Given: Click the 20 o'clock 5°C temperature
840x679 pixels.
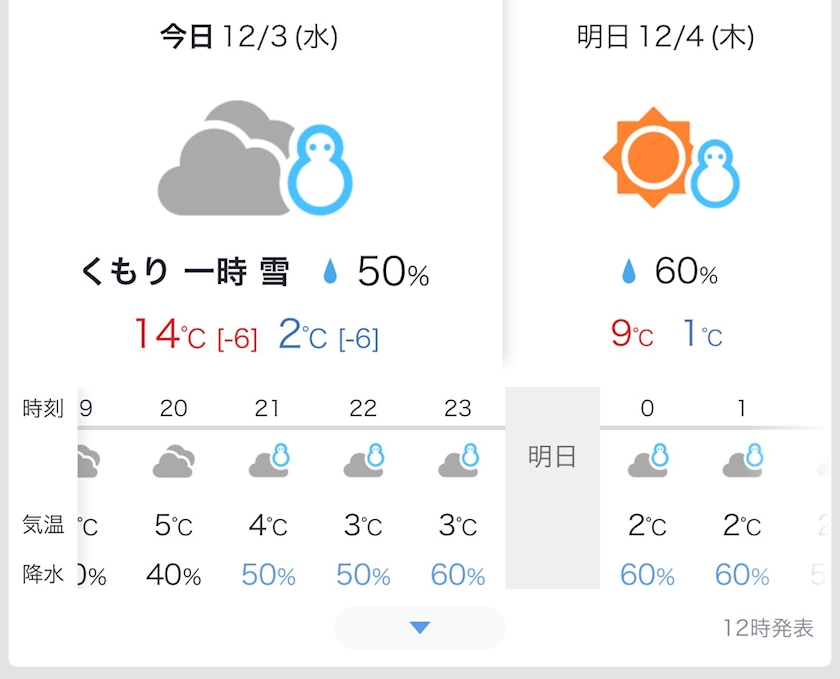Looking at the screenshot, I should click(x=173, y=525).
